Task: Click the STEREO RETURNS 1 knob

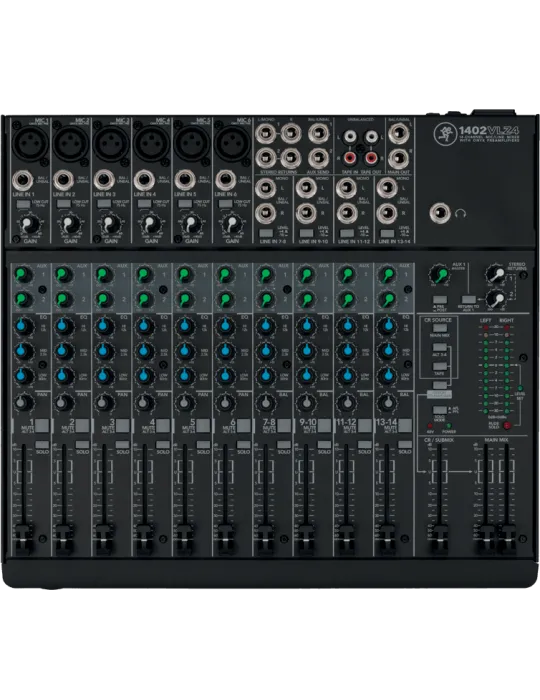Action: 495,273
